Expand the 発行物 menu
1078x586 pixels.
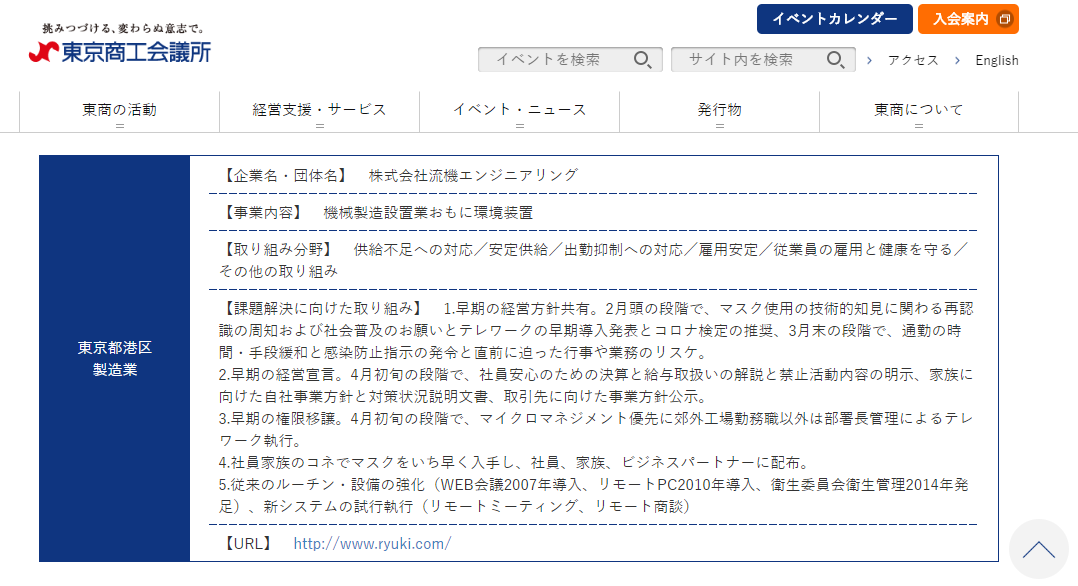pos(720,111)
